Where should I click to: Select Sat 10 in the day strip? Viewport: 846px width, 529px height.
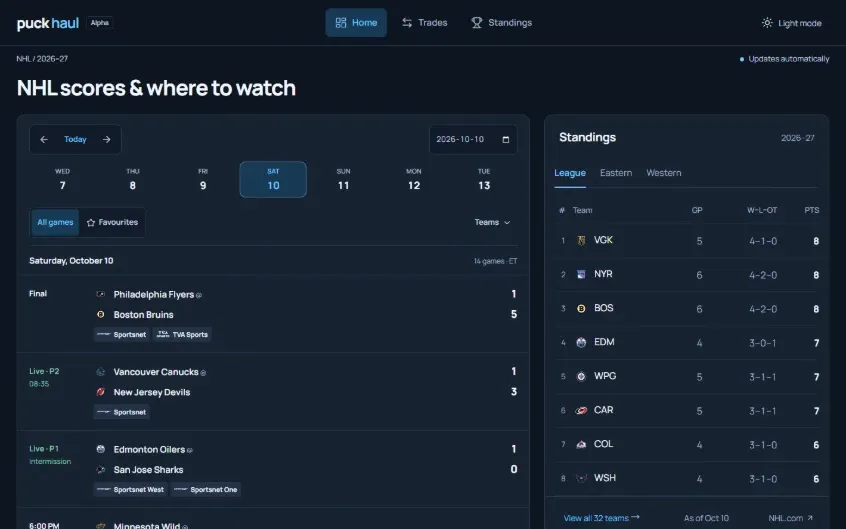pos(273,180)
